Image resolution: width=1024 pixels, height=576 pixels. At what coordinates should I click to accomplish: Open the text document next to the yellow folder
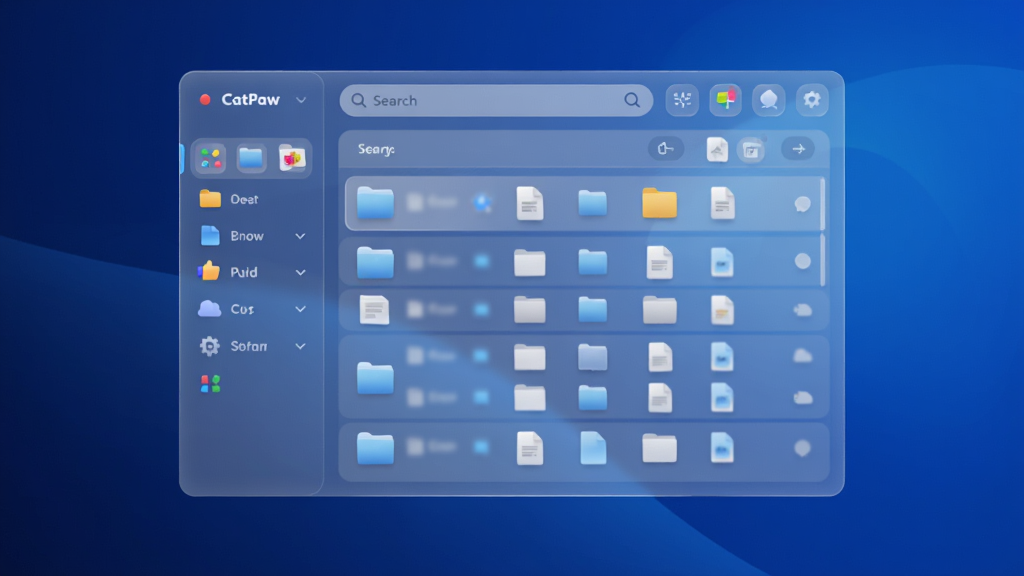[x=722, y=202]
